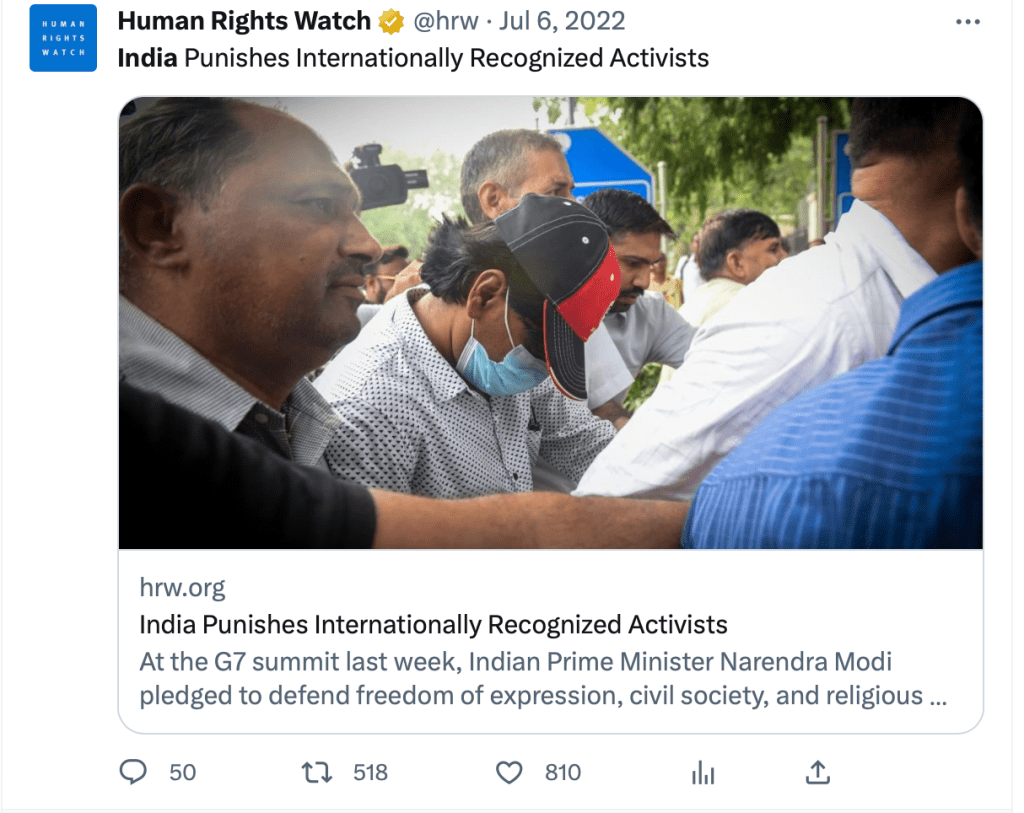Click the bold India word in tweet text

[x=148, y=57]
